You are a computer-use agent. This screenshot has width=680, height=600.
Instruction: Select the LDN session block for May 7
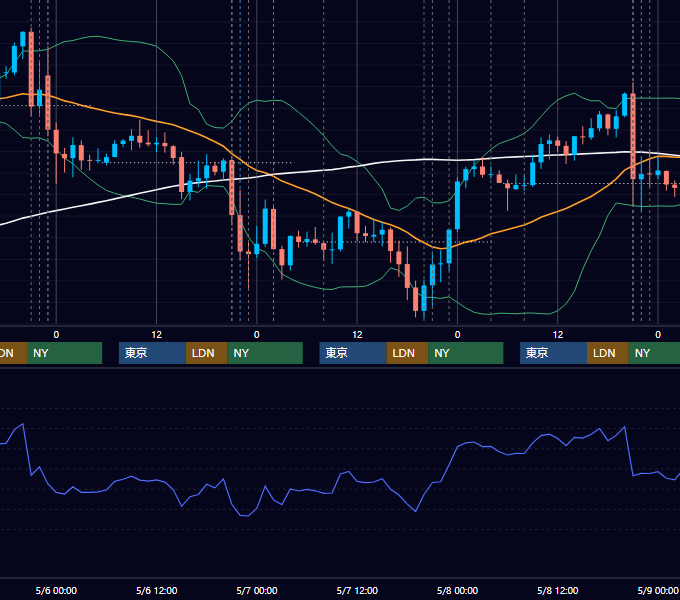click(407, 353)
